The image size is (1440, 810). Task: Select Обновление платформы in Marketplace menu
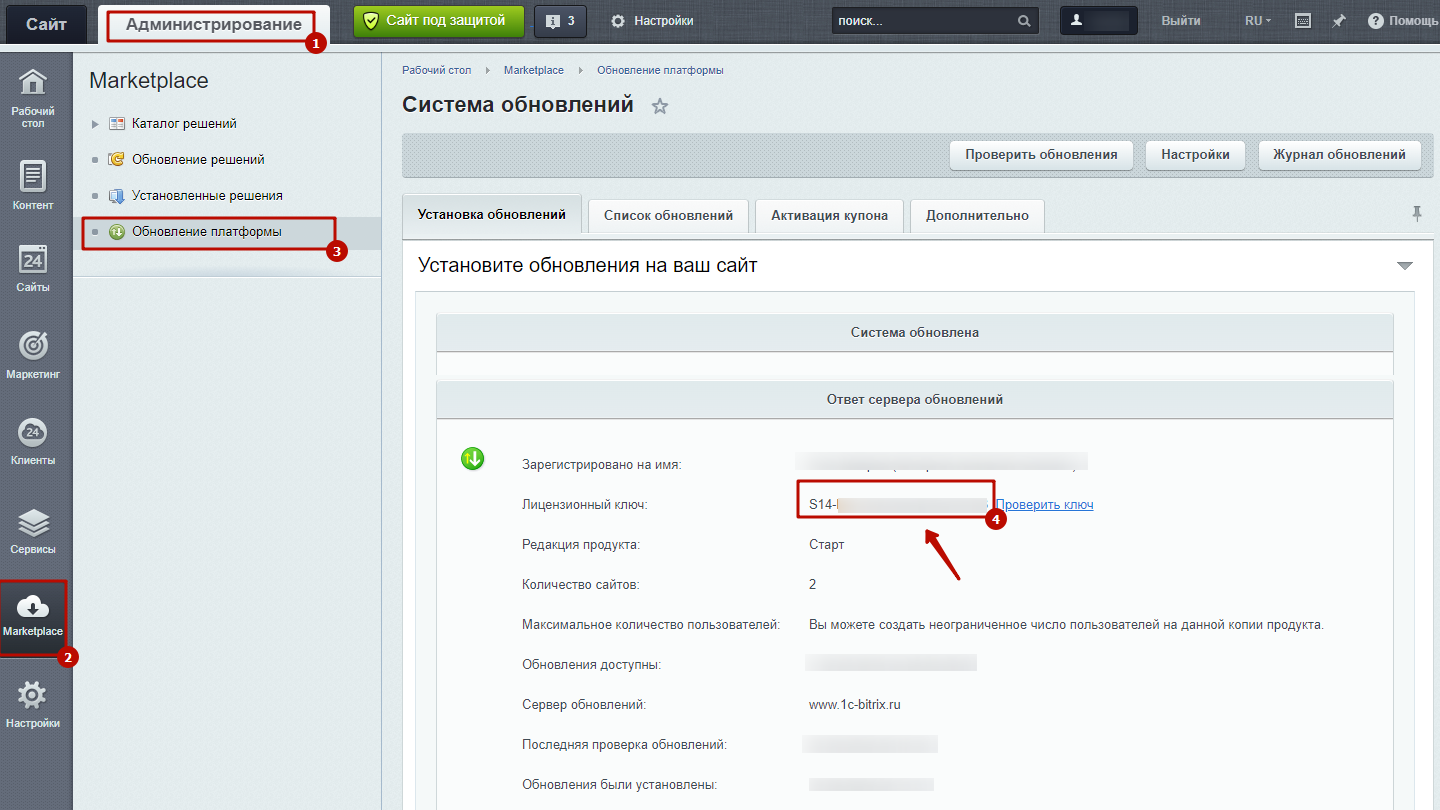pyautogui.click(x=207, y=232)
